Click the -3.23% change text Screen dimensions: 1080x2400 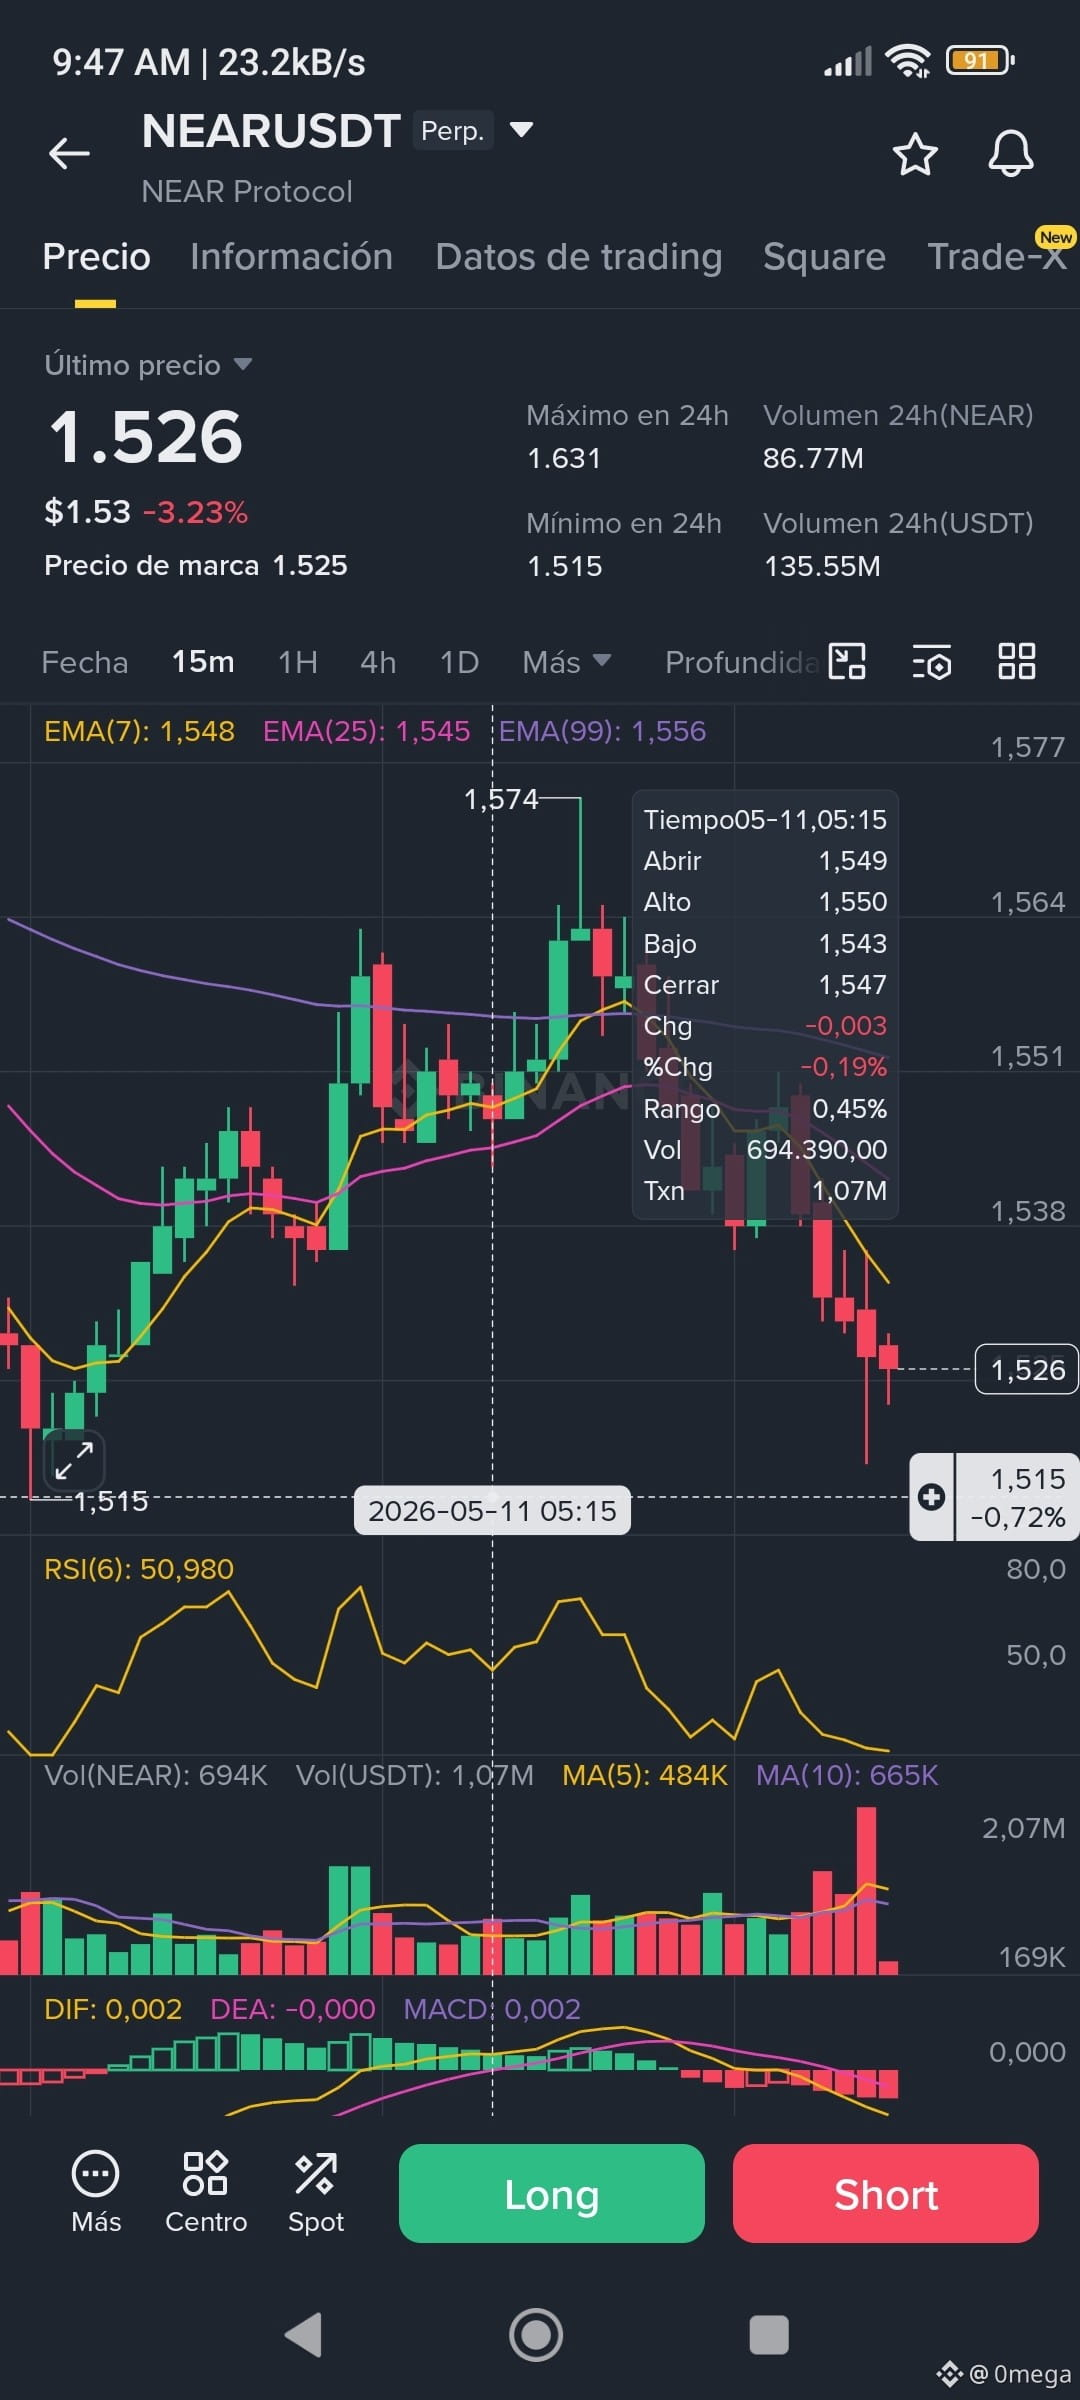pyautogui.click(x=195, y=512)
